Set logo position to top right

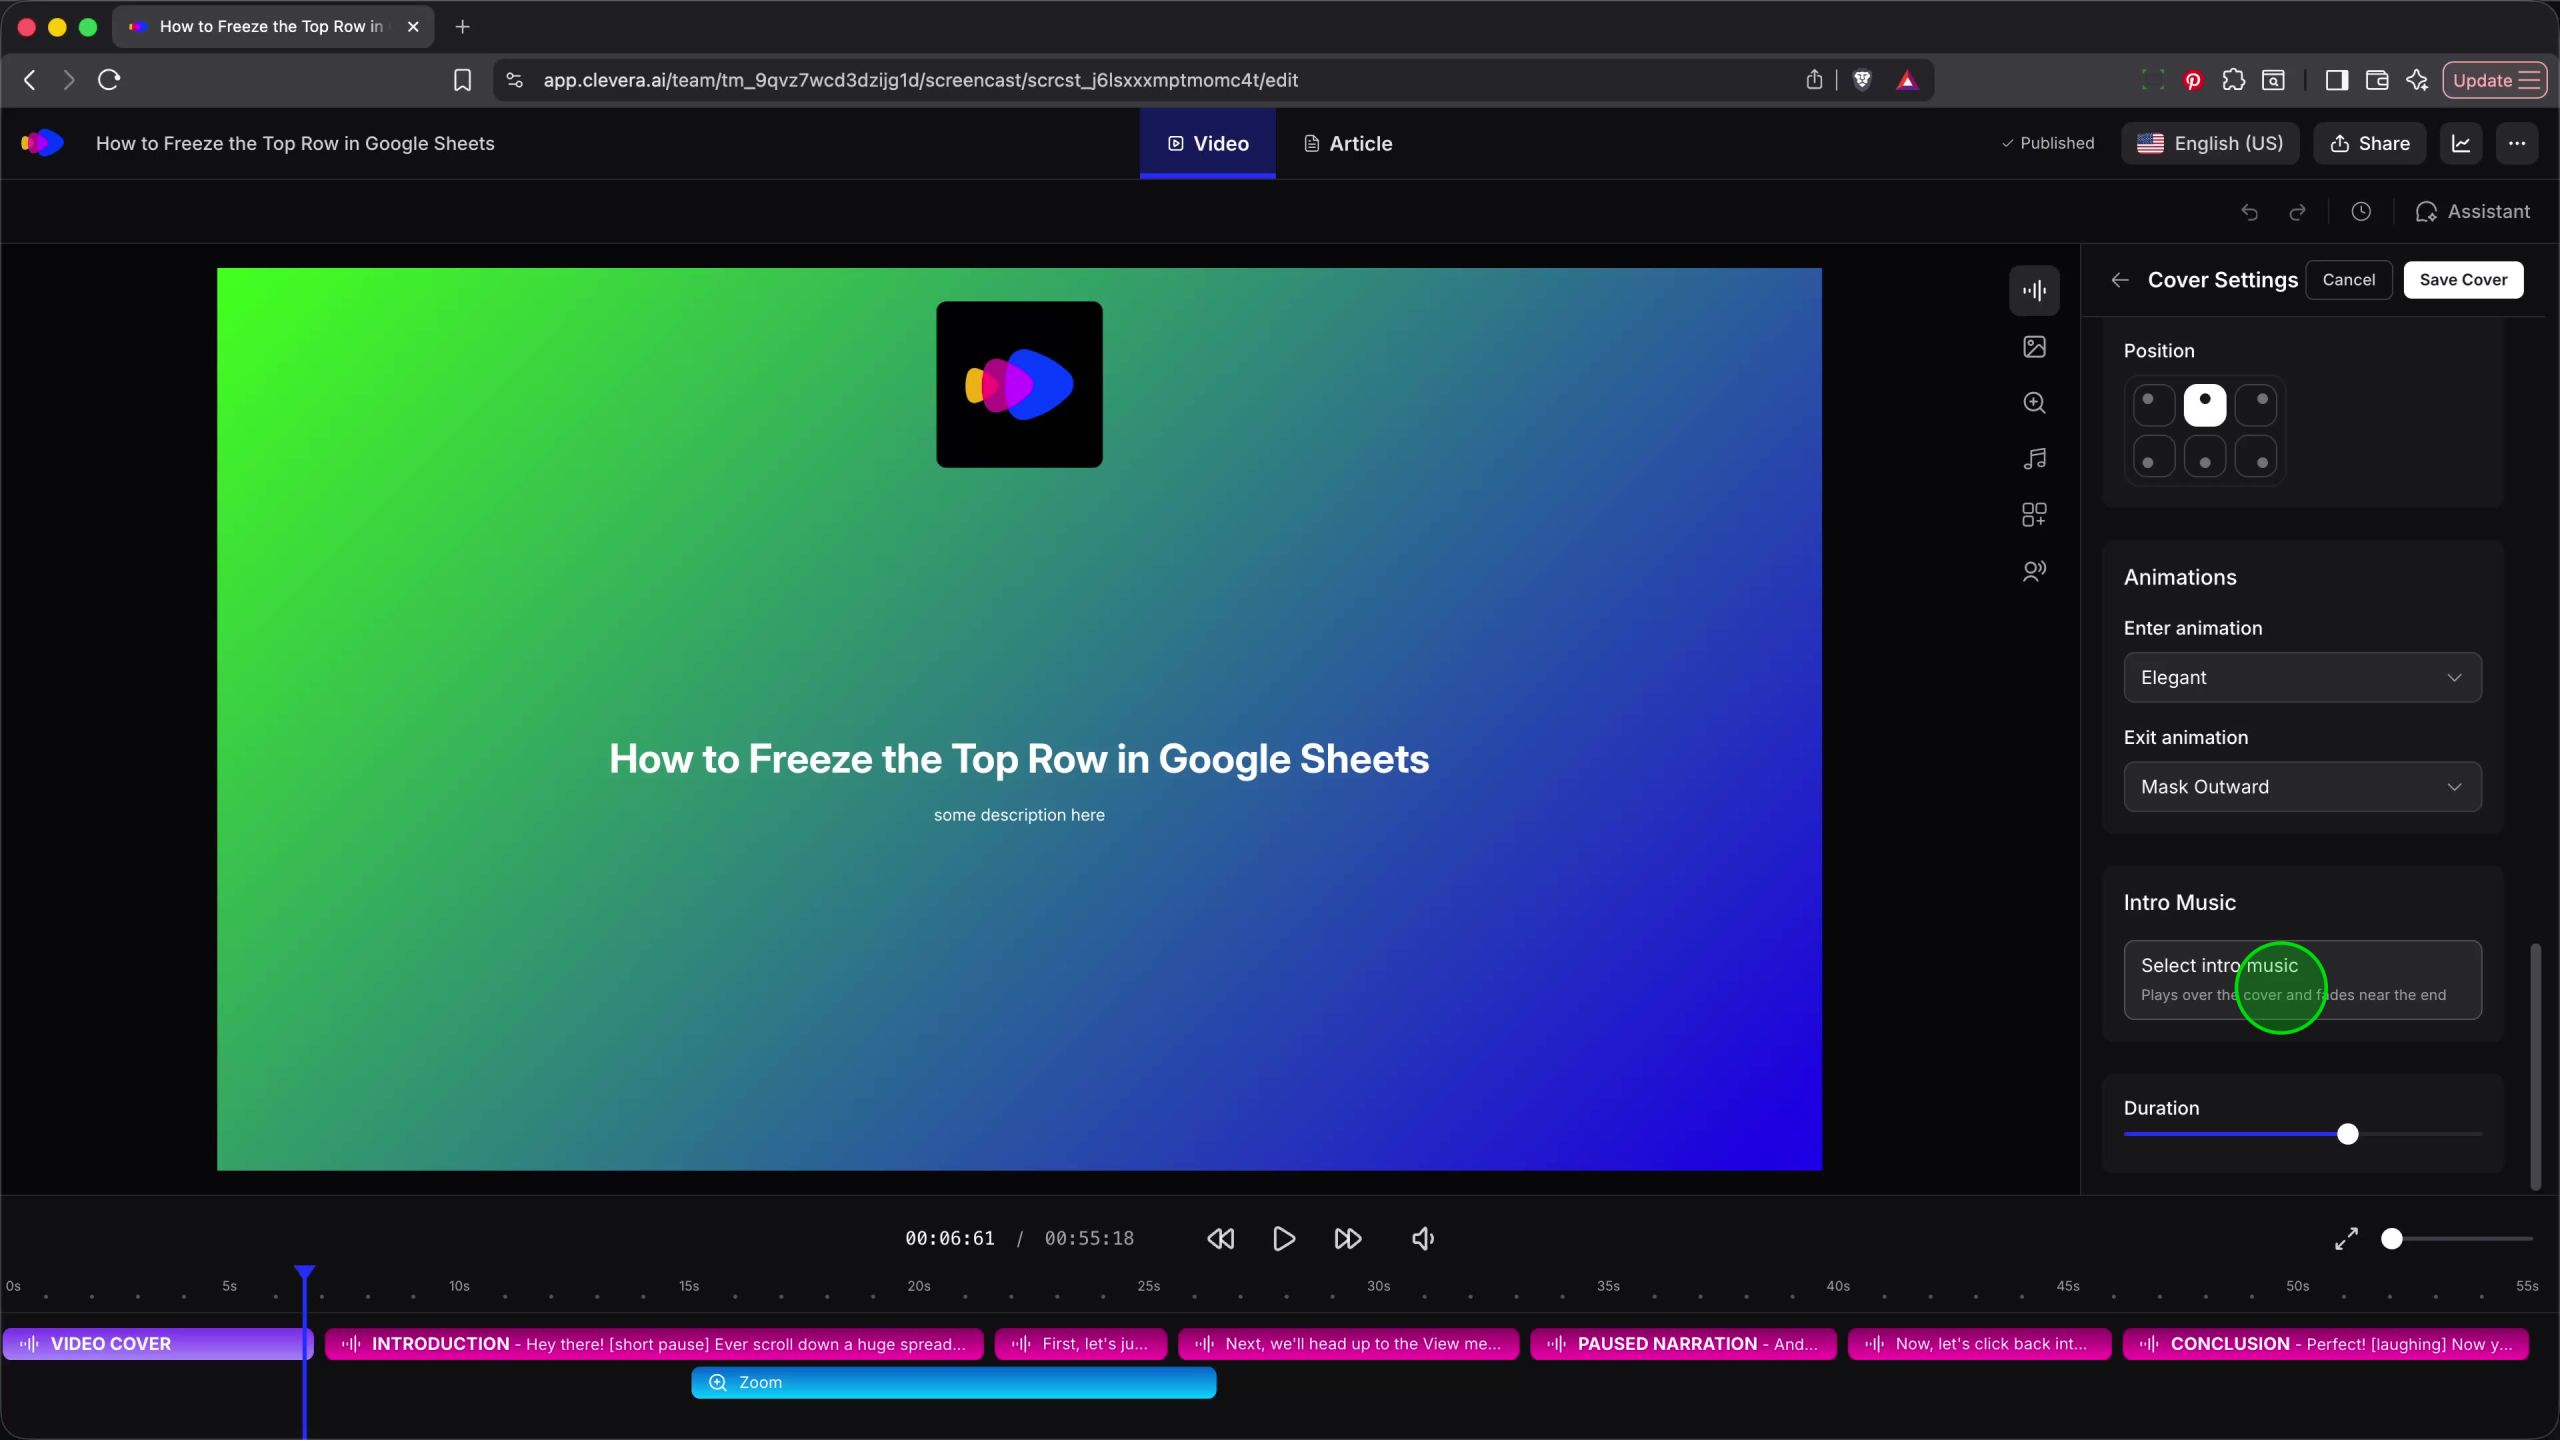coord(2256,405)
